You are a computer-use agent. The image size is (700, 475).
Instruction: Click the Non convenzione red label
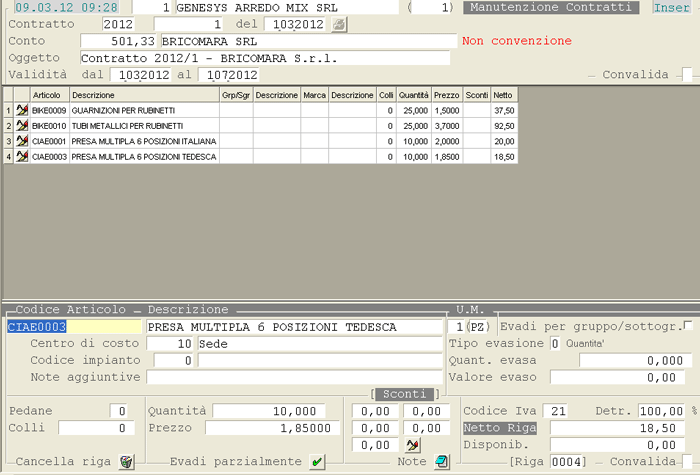pos(517,41)
